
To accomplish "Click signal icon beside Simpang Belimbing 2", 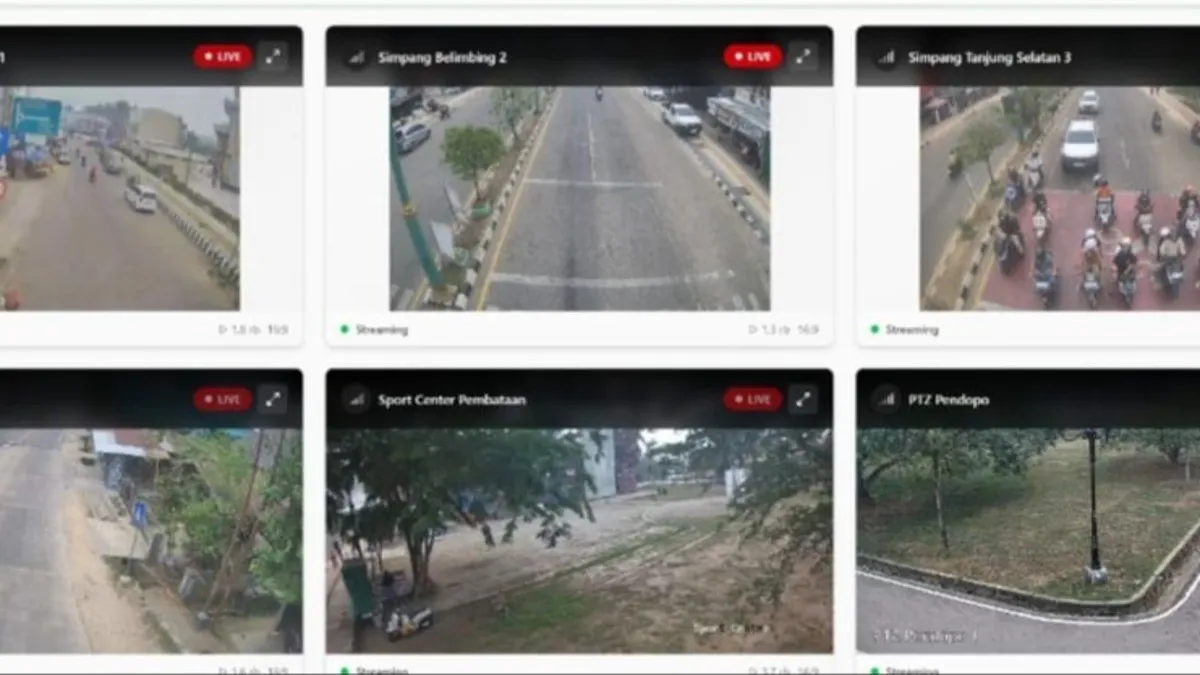I will (355, 58).
